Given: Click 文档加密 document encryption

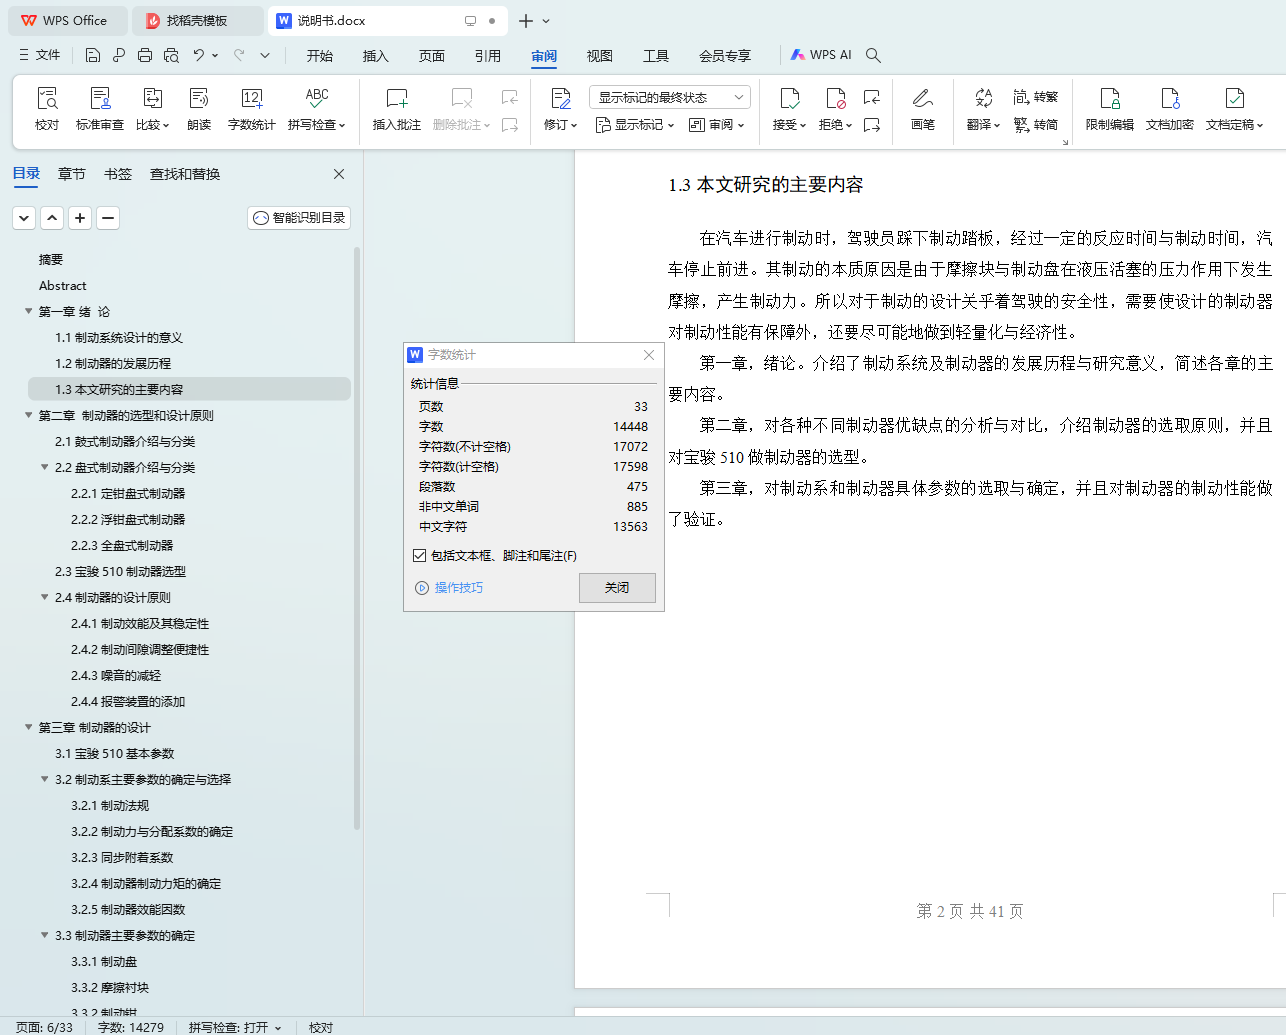Looking at the screenshot, I should click(x=1170, y=109).
